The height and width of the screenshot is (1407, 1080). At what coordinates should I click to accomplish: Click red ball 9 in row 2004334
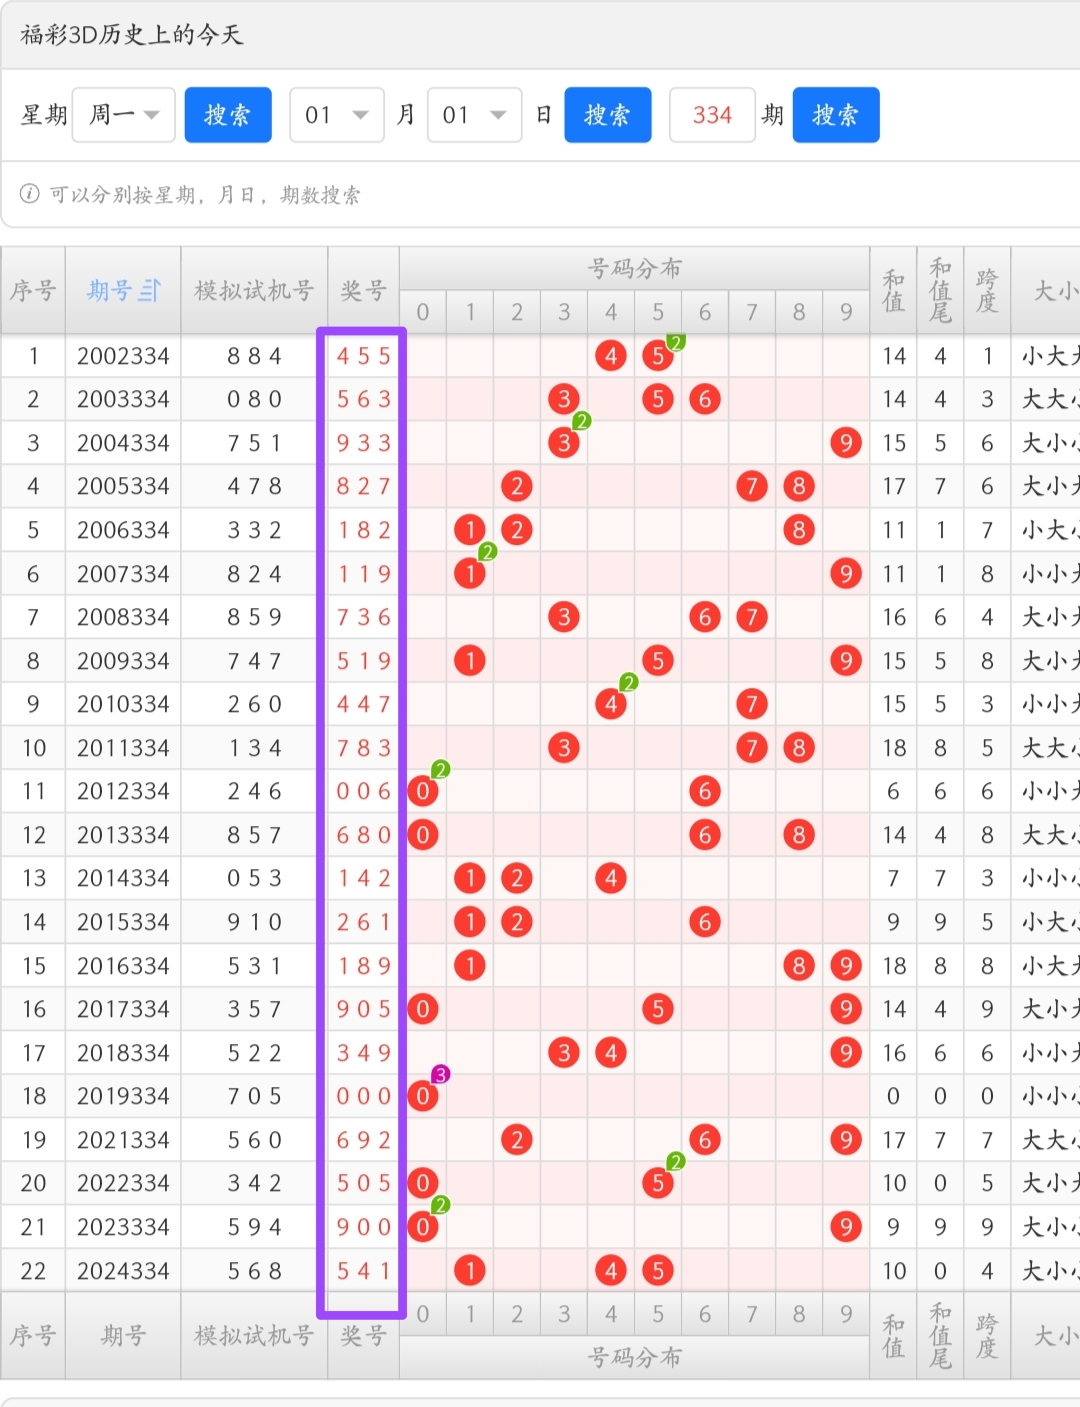tap(846, 443)
